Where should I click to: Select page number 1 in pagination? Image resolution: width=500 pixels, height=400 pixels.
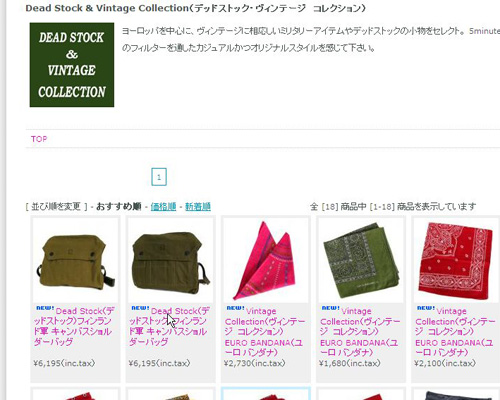[159, 177]
